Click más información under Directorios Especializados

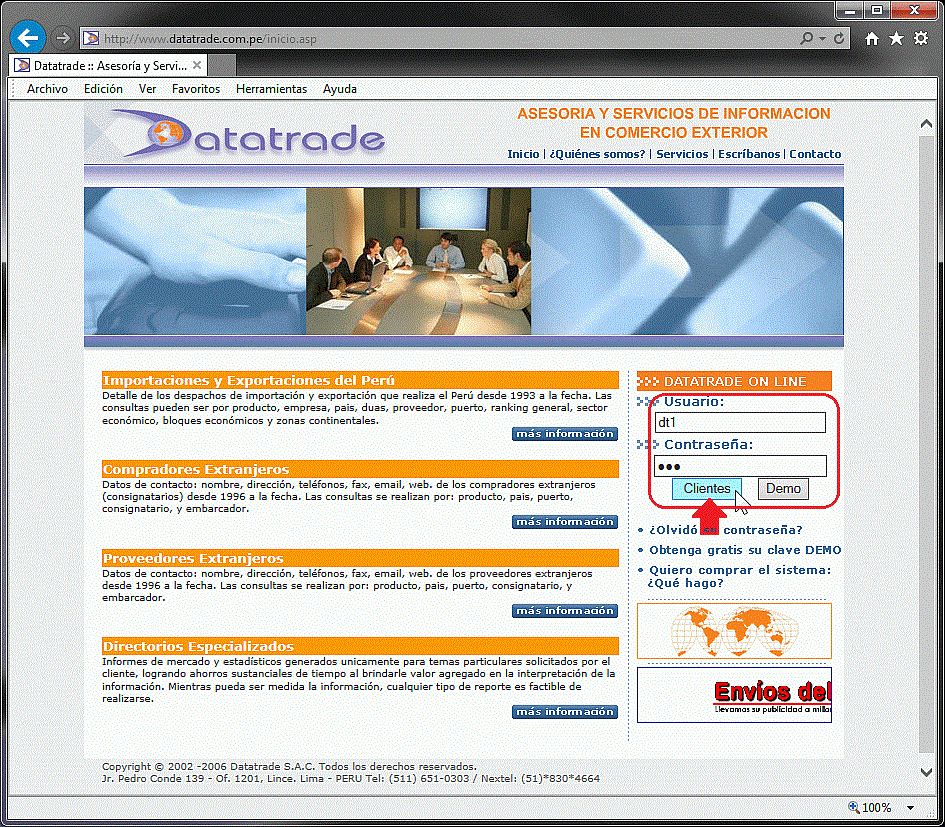(565, 712)
